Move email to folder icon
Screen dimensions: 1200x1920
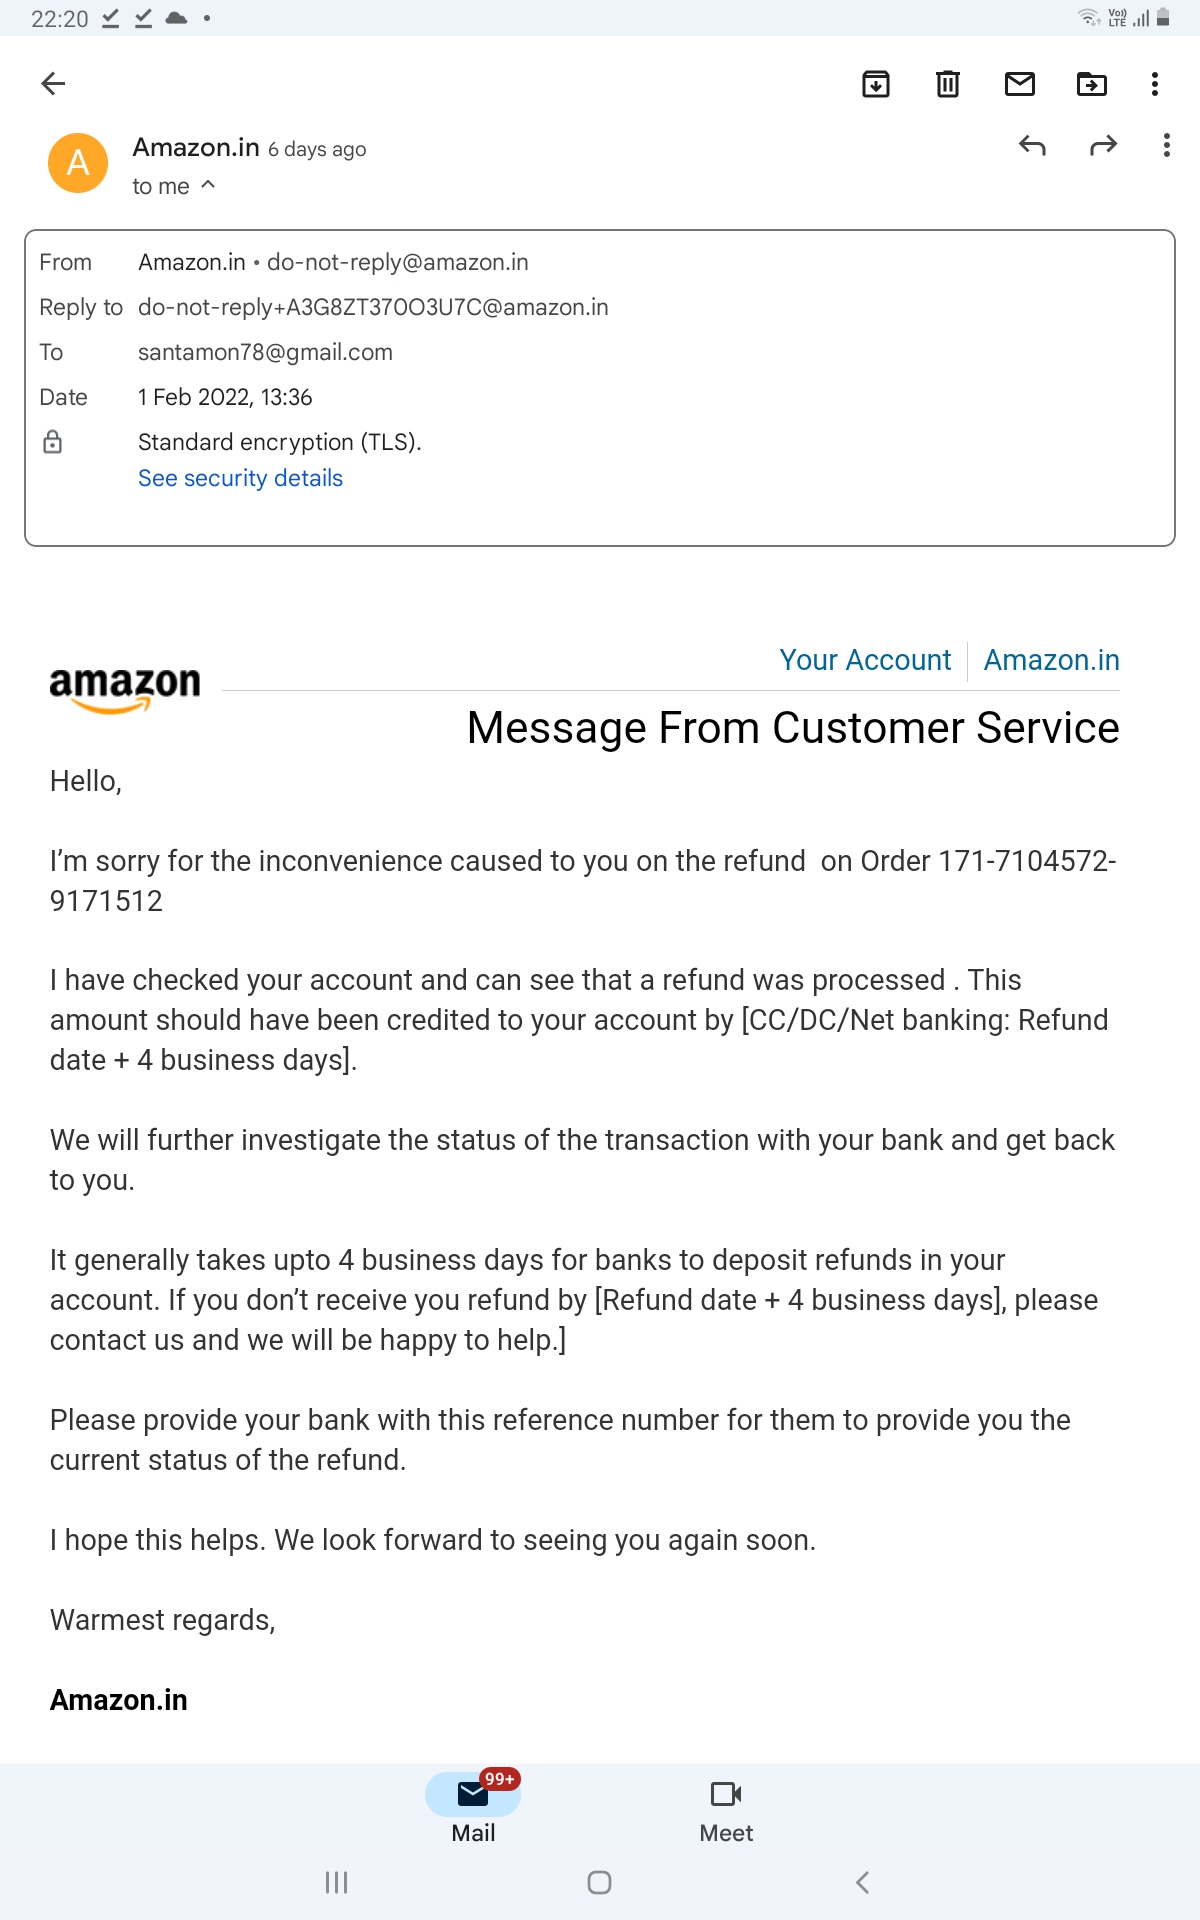tap(1091, 84)
